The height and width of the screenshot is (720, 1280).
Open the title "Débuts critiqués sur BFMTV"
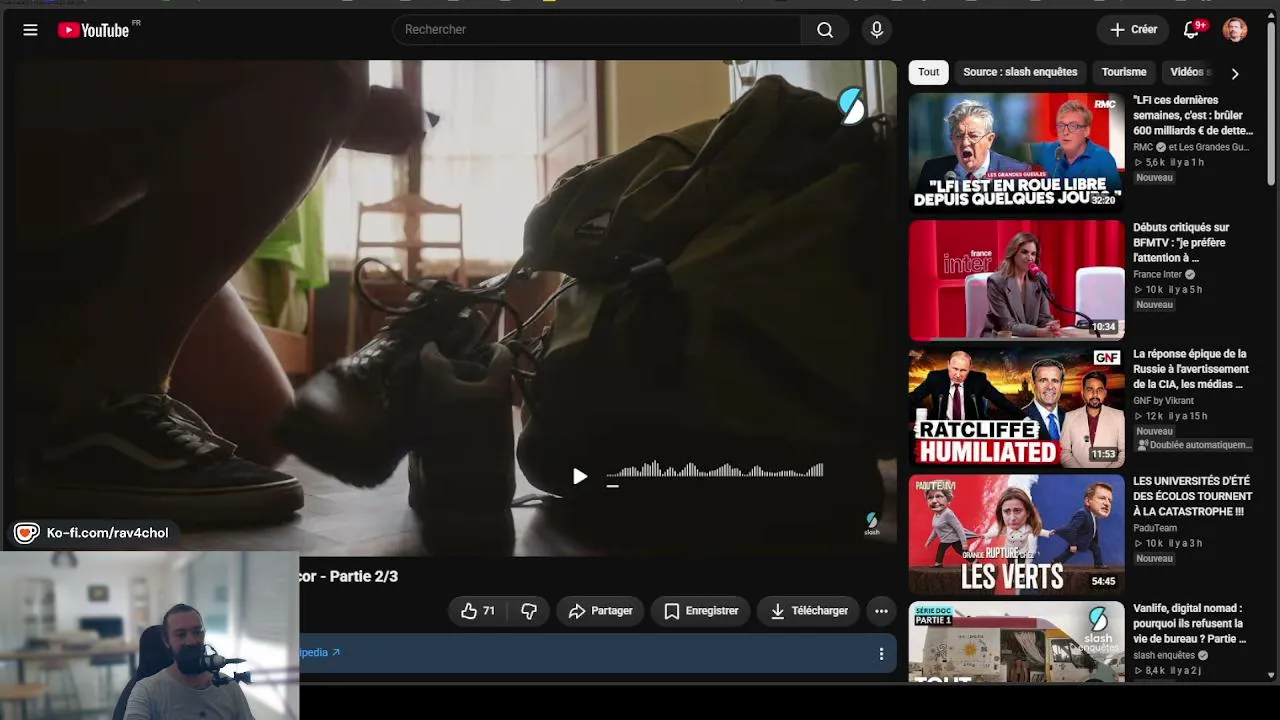point(1181,243)
